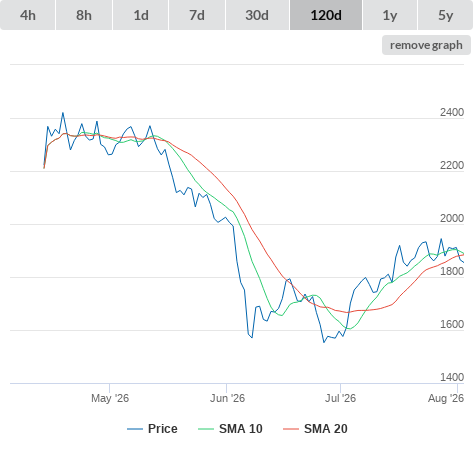Screen dimensions: 474x455
Task: Switch to the 1y time range
Action: [x=390, y=15]
